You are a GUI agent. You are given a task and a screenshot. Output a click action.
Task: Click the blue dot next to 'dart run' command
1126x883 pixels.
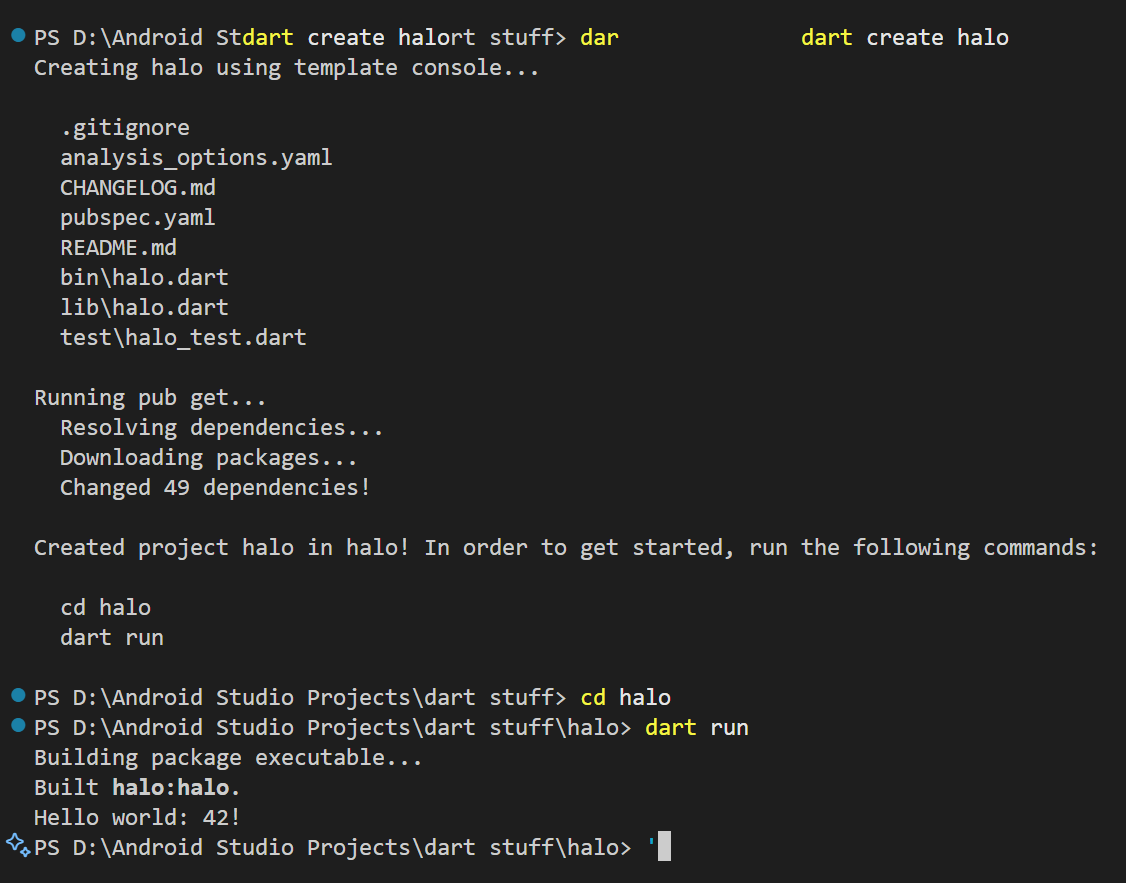(18, 725)
